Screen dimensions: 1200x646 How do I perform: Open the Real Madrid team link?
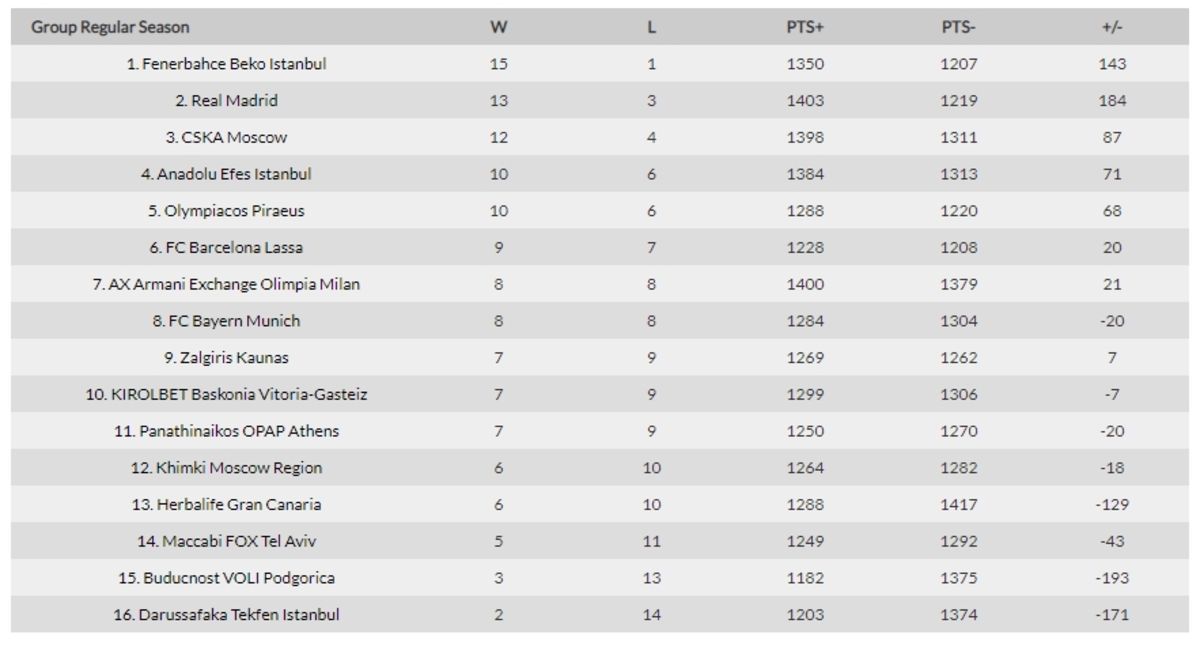pyautogui.click(x=227, y=101)
